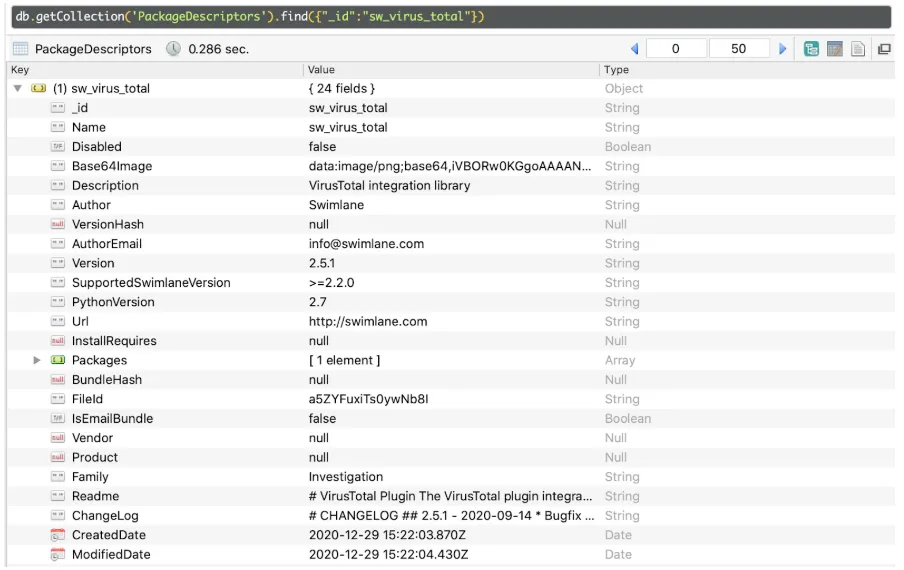This screenshot has width=904, height=570.
Task: Switch to tree view mode icon
Action: [811, 49]
